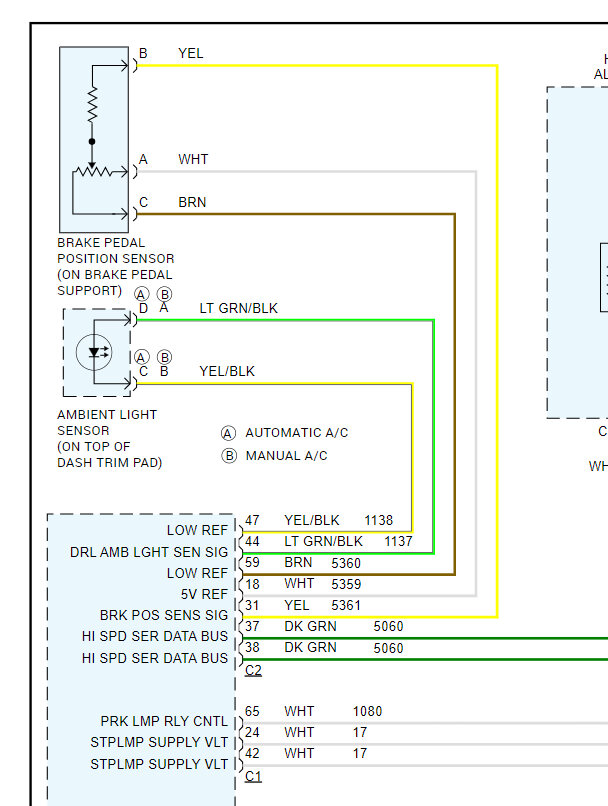Viewport: 608px width, 806px height.
Task: Click pin 38 DK GRN circuit 5060
Action: point(324,648)
